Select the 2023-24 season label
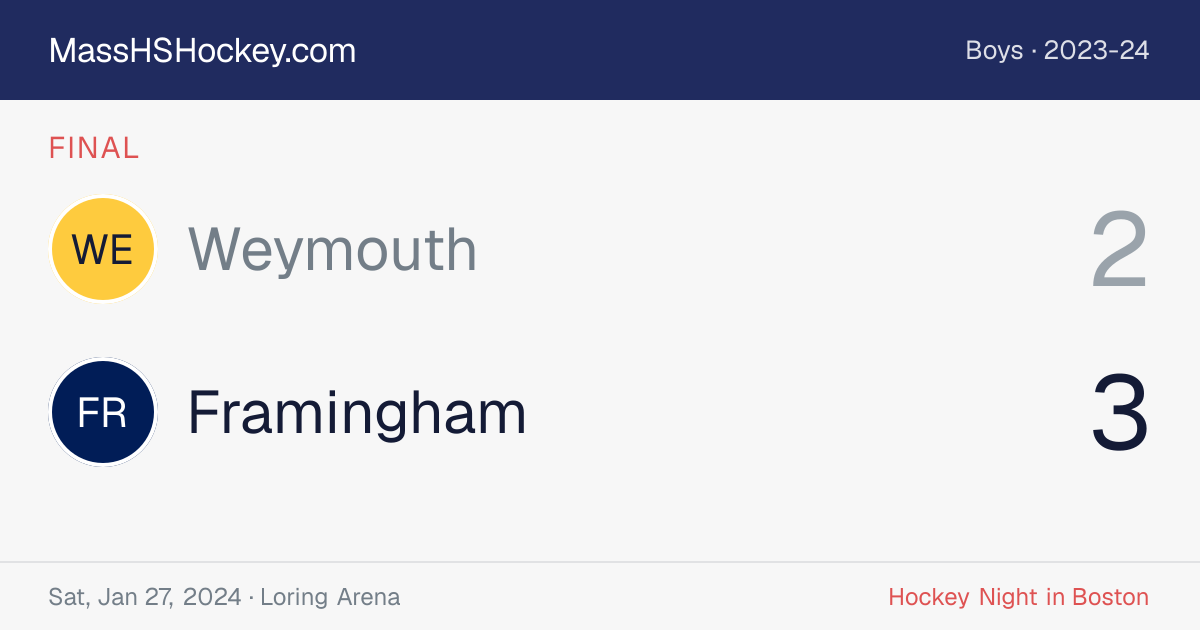This screenshot has height=630, width=1200. [x=1096, y=51]
